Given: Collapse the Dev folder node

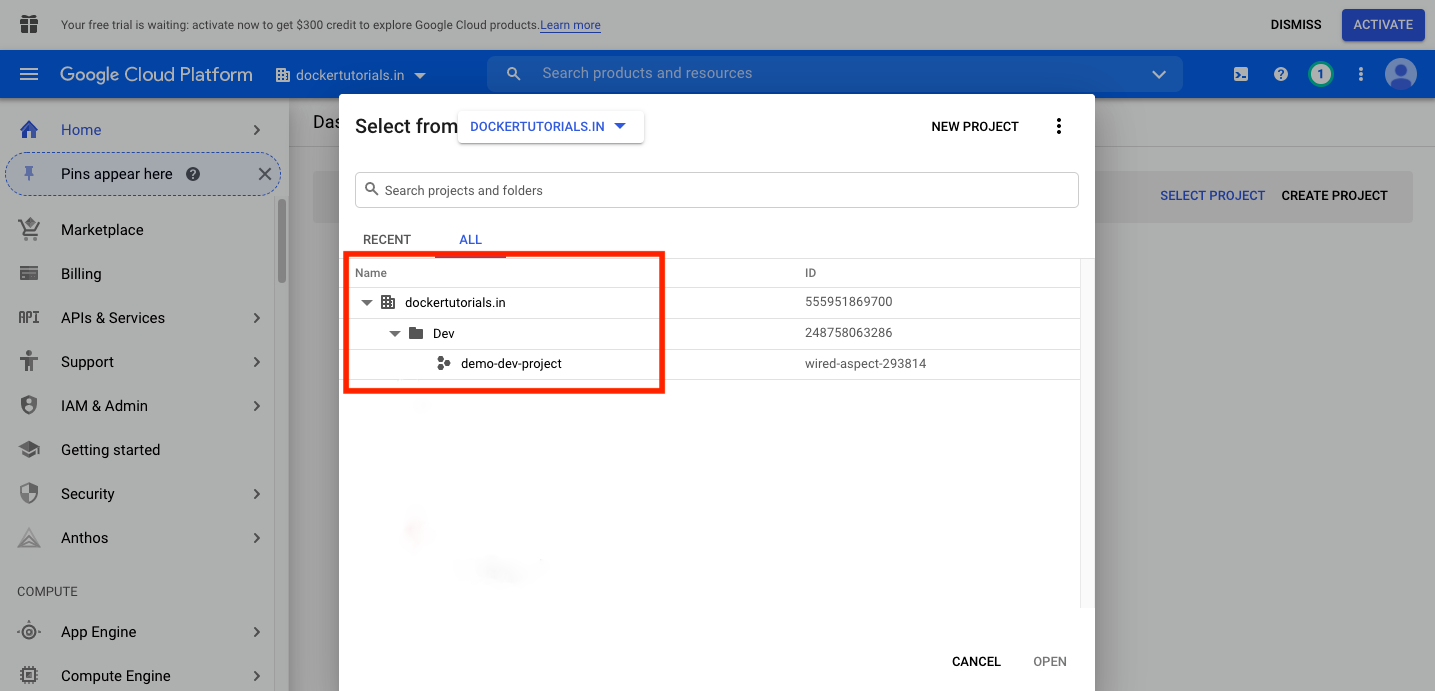Looking at the screenshot, I should (395, 333).
